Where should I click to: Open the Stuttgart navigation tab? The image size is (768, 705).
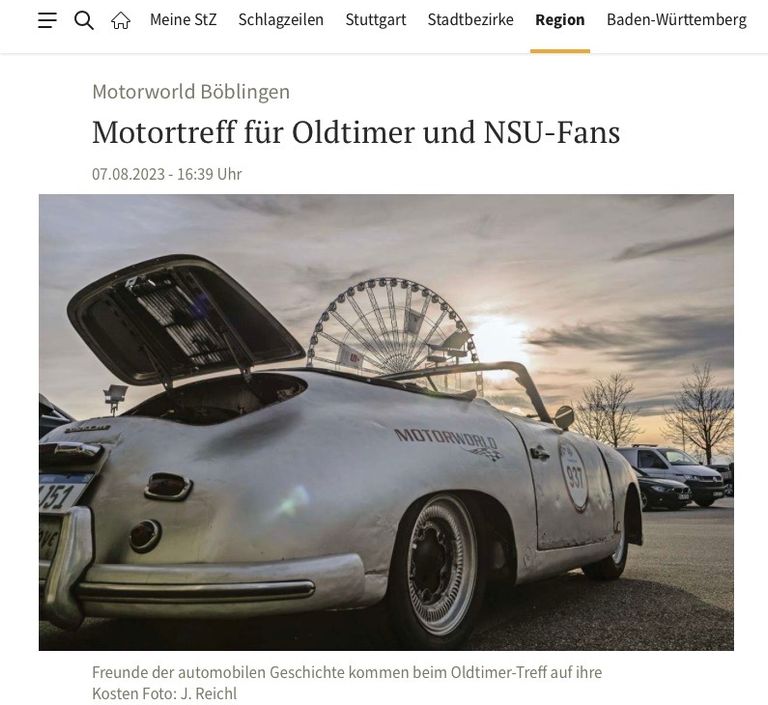[376, 20]
